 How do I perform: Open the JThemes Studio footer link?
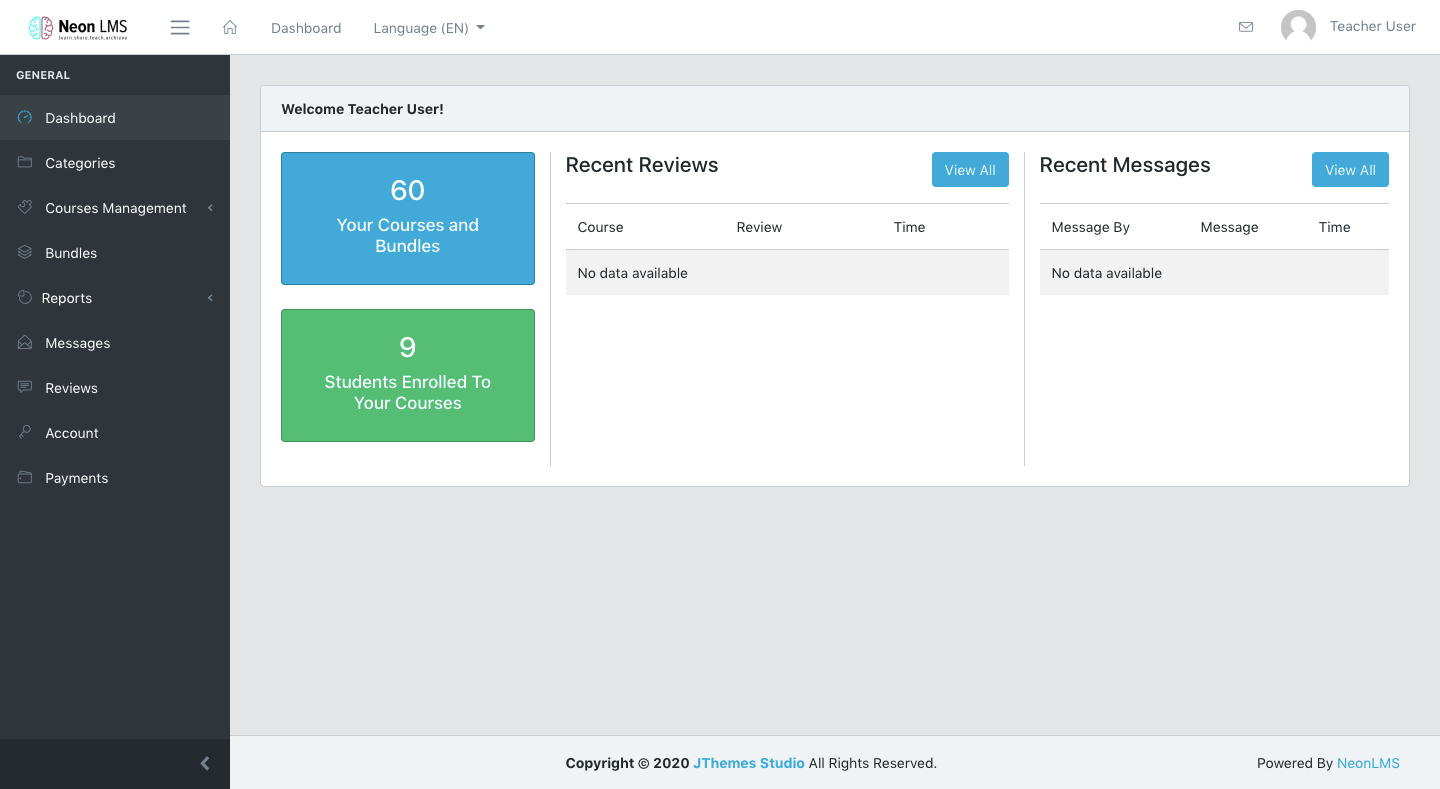[748, 763]
